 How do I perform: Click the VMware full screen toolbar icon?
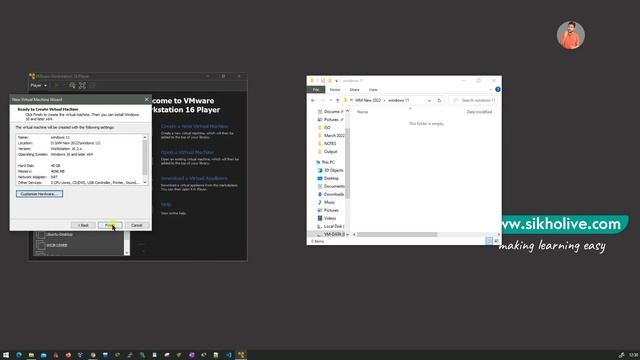pyautogui.click(x=82, y=85)
